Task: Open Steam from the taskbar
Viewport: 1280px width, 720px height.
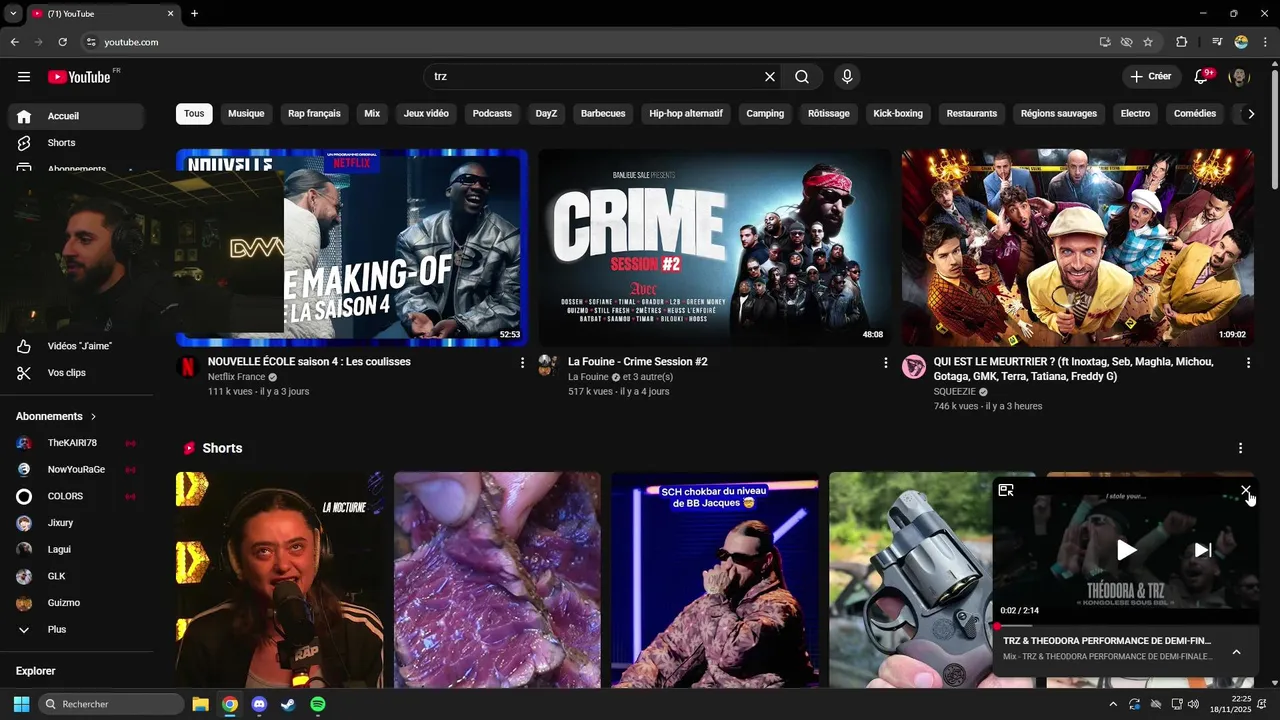Action: point(289,704)
